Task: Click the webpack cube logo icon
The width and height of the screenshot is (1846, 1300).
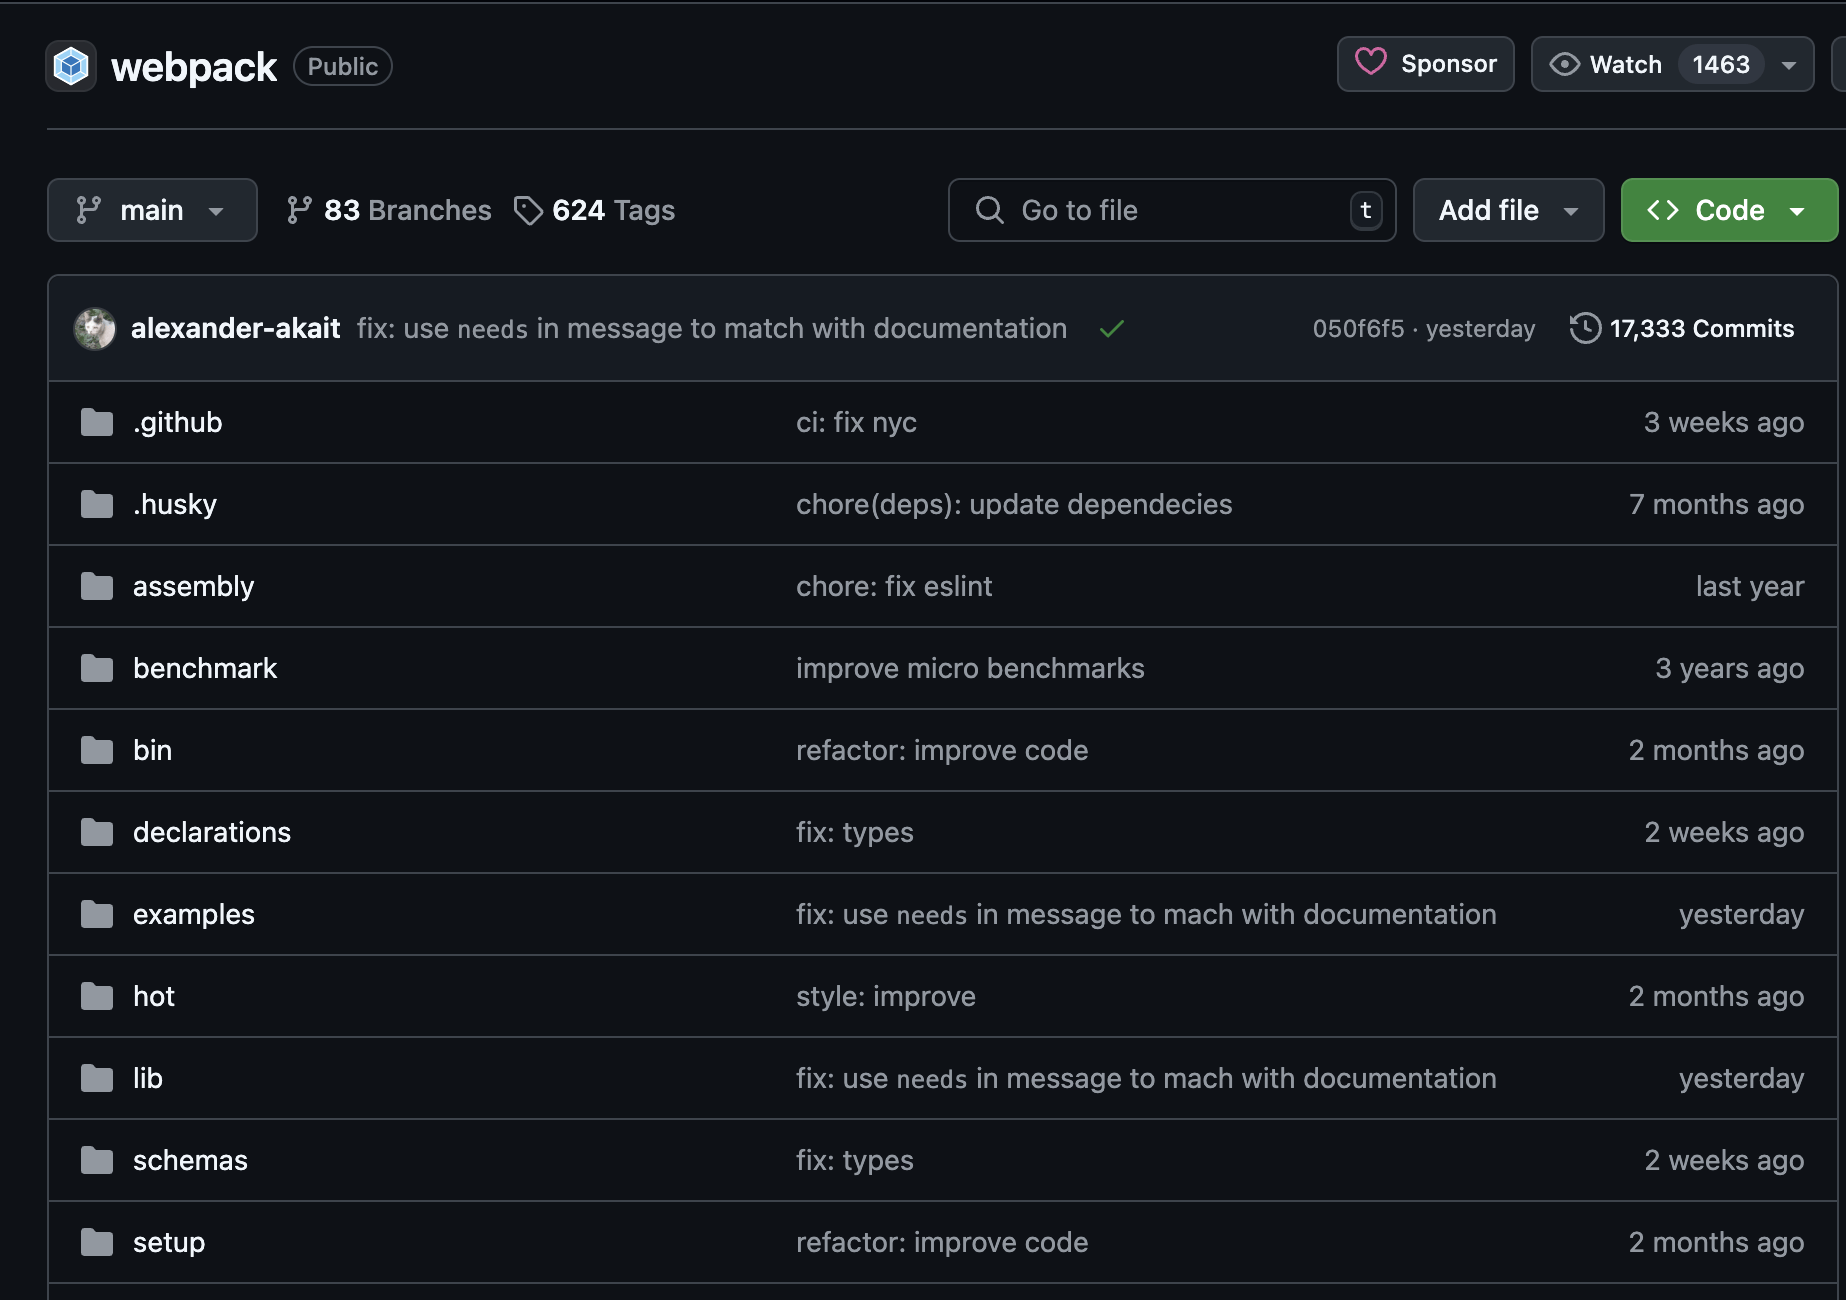Action: click(x=71, y=66)
